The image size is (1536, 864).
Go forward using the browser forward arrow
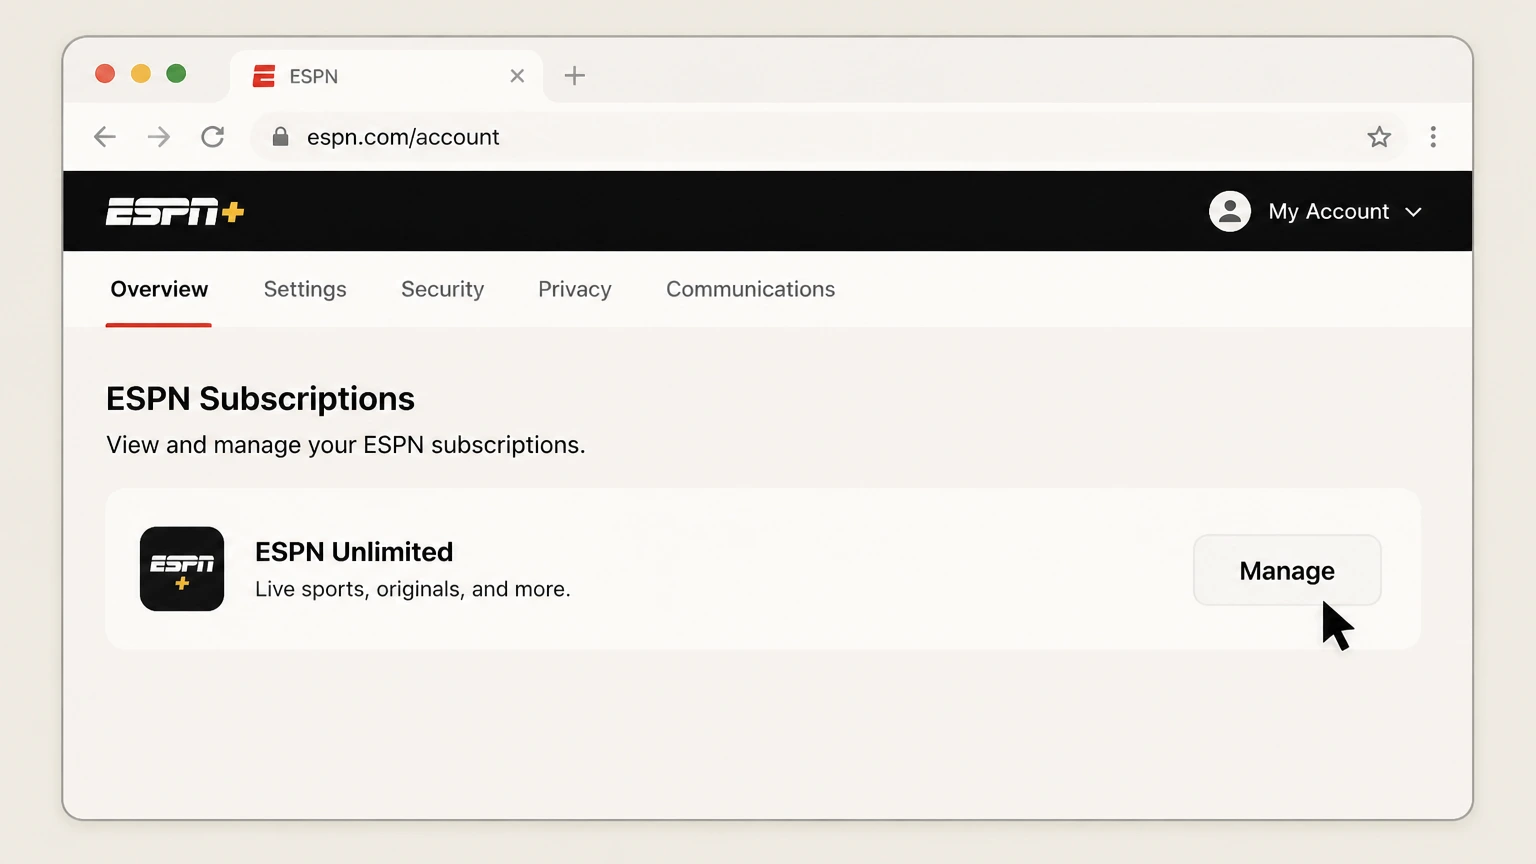point(159,137)
